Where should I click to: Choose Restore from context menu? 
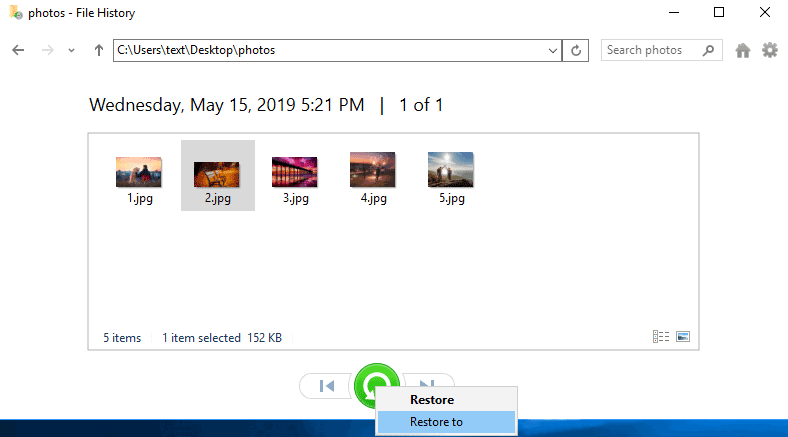pyautogui.click(x=432, y=399)
